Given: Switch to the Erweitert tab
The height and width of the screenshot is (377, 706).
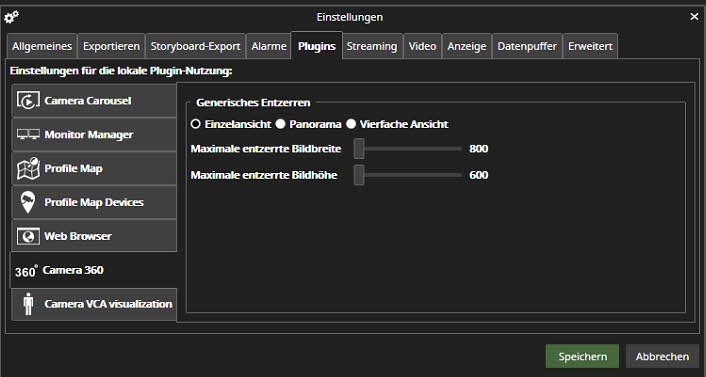Looking at the screenshot, I should coord(590,46).
